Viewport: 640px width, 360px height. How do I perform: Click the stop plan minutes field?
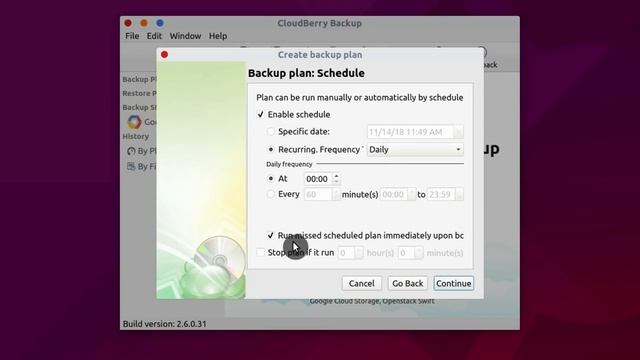(x=406, y=253)
